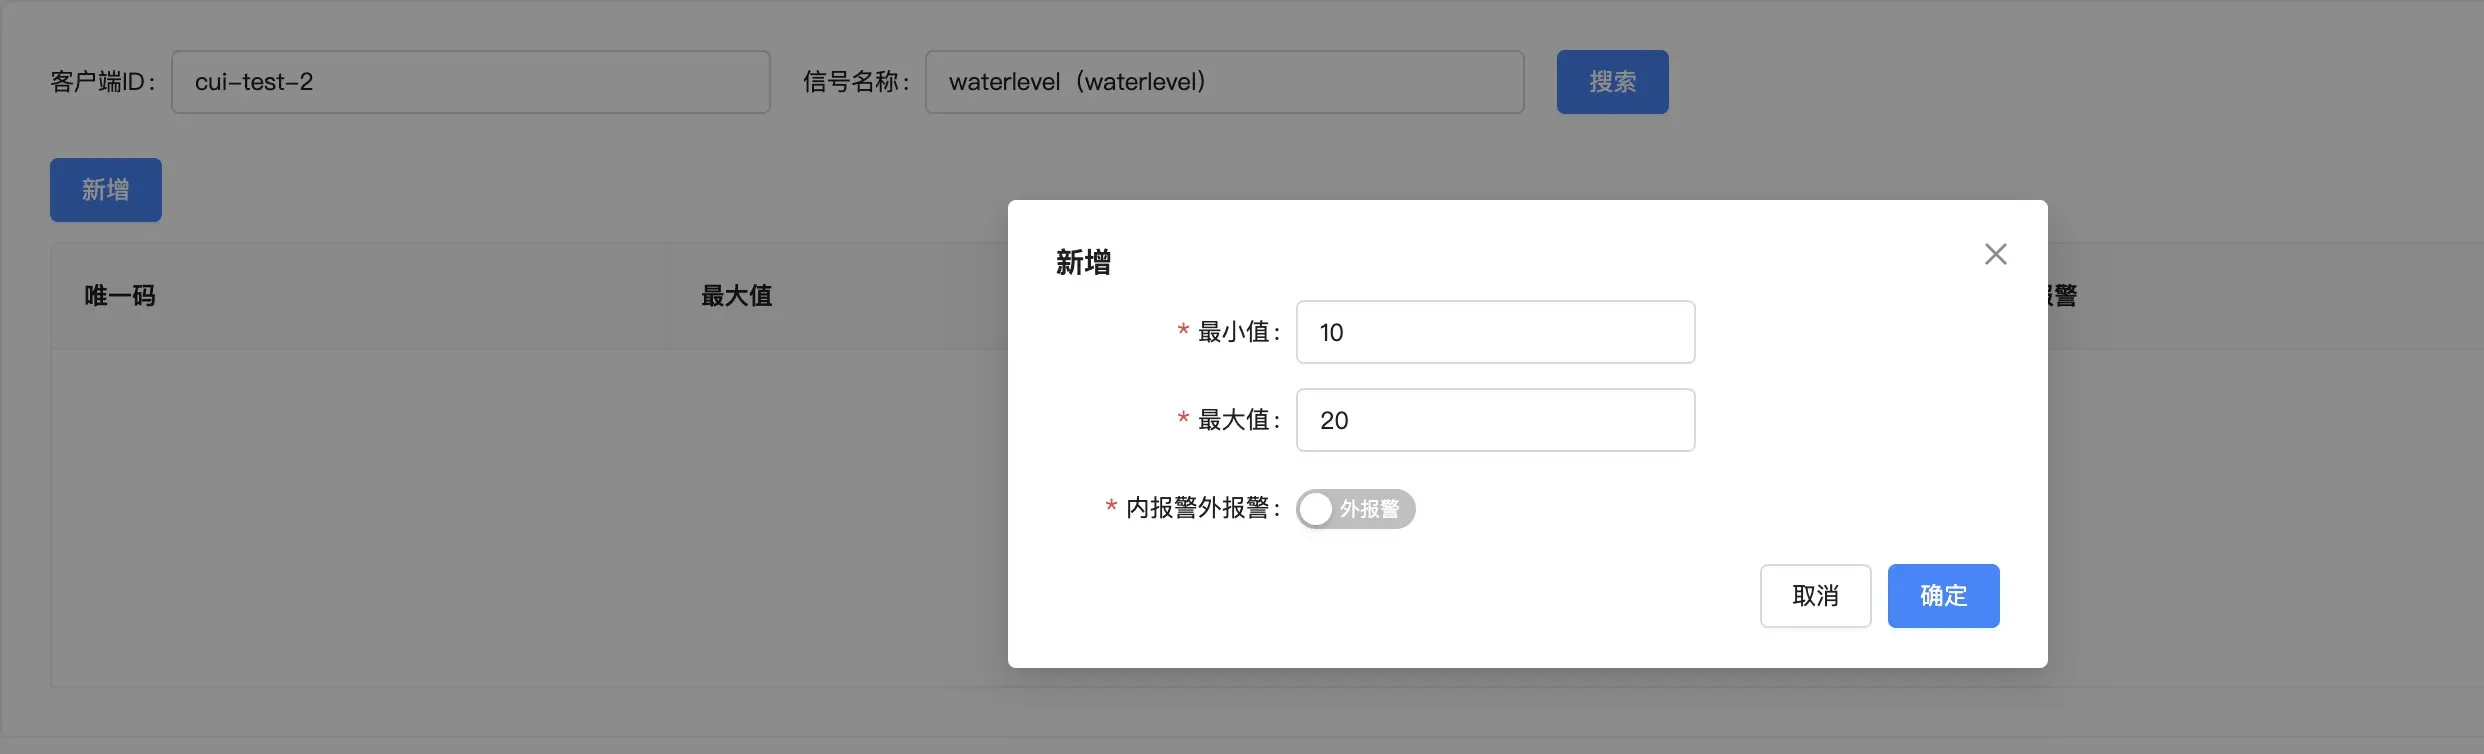
Task: Cancel using the 取消 button
Action: pos(1815,596)
